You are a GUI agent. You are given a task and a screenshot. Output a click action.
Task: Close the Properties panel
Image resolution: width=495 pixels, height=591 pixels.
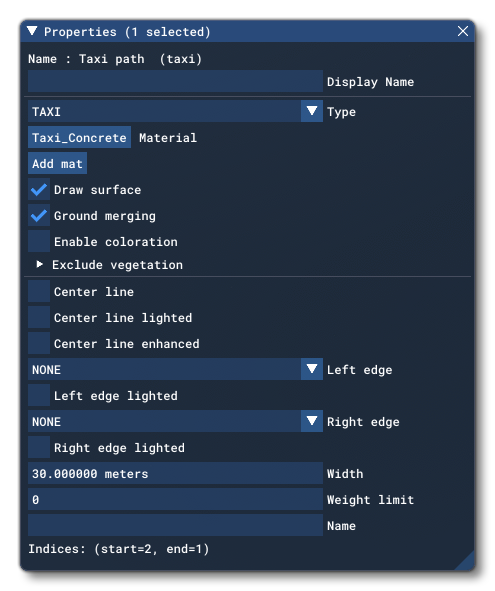tap(463, 31)
